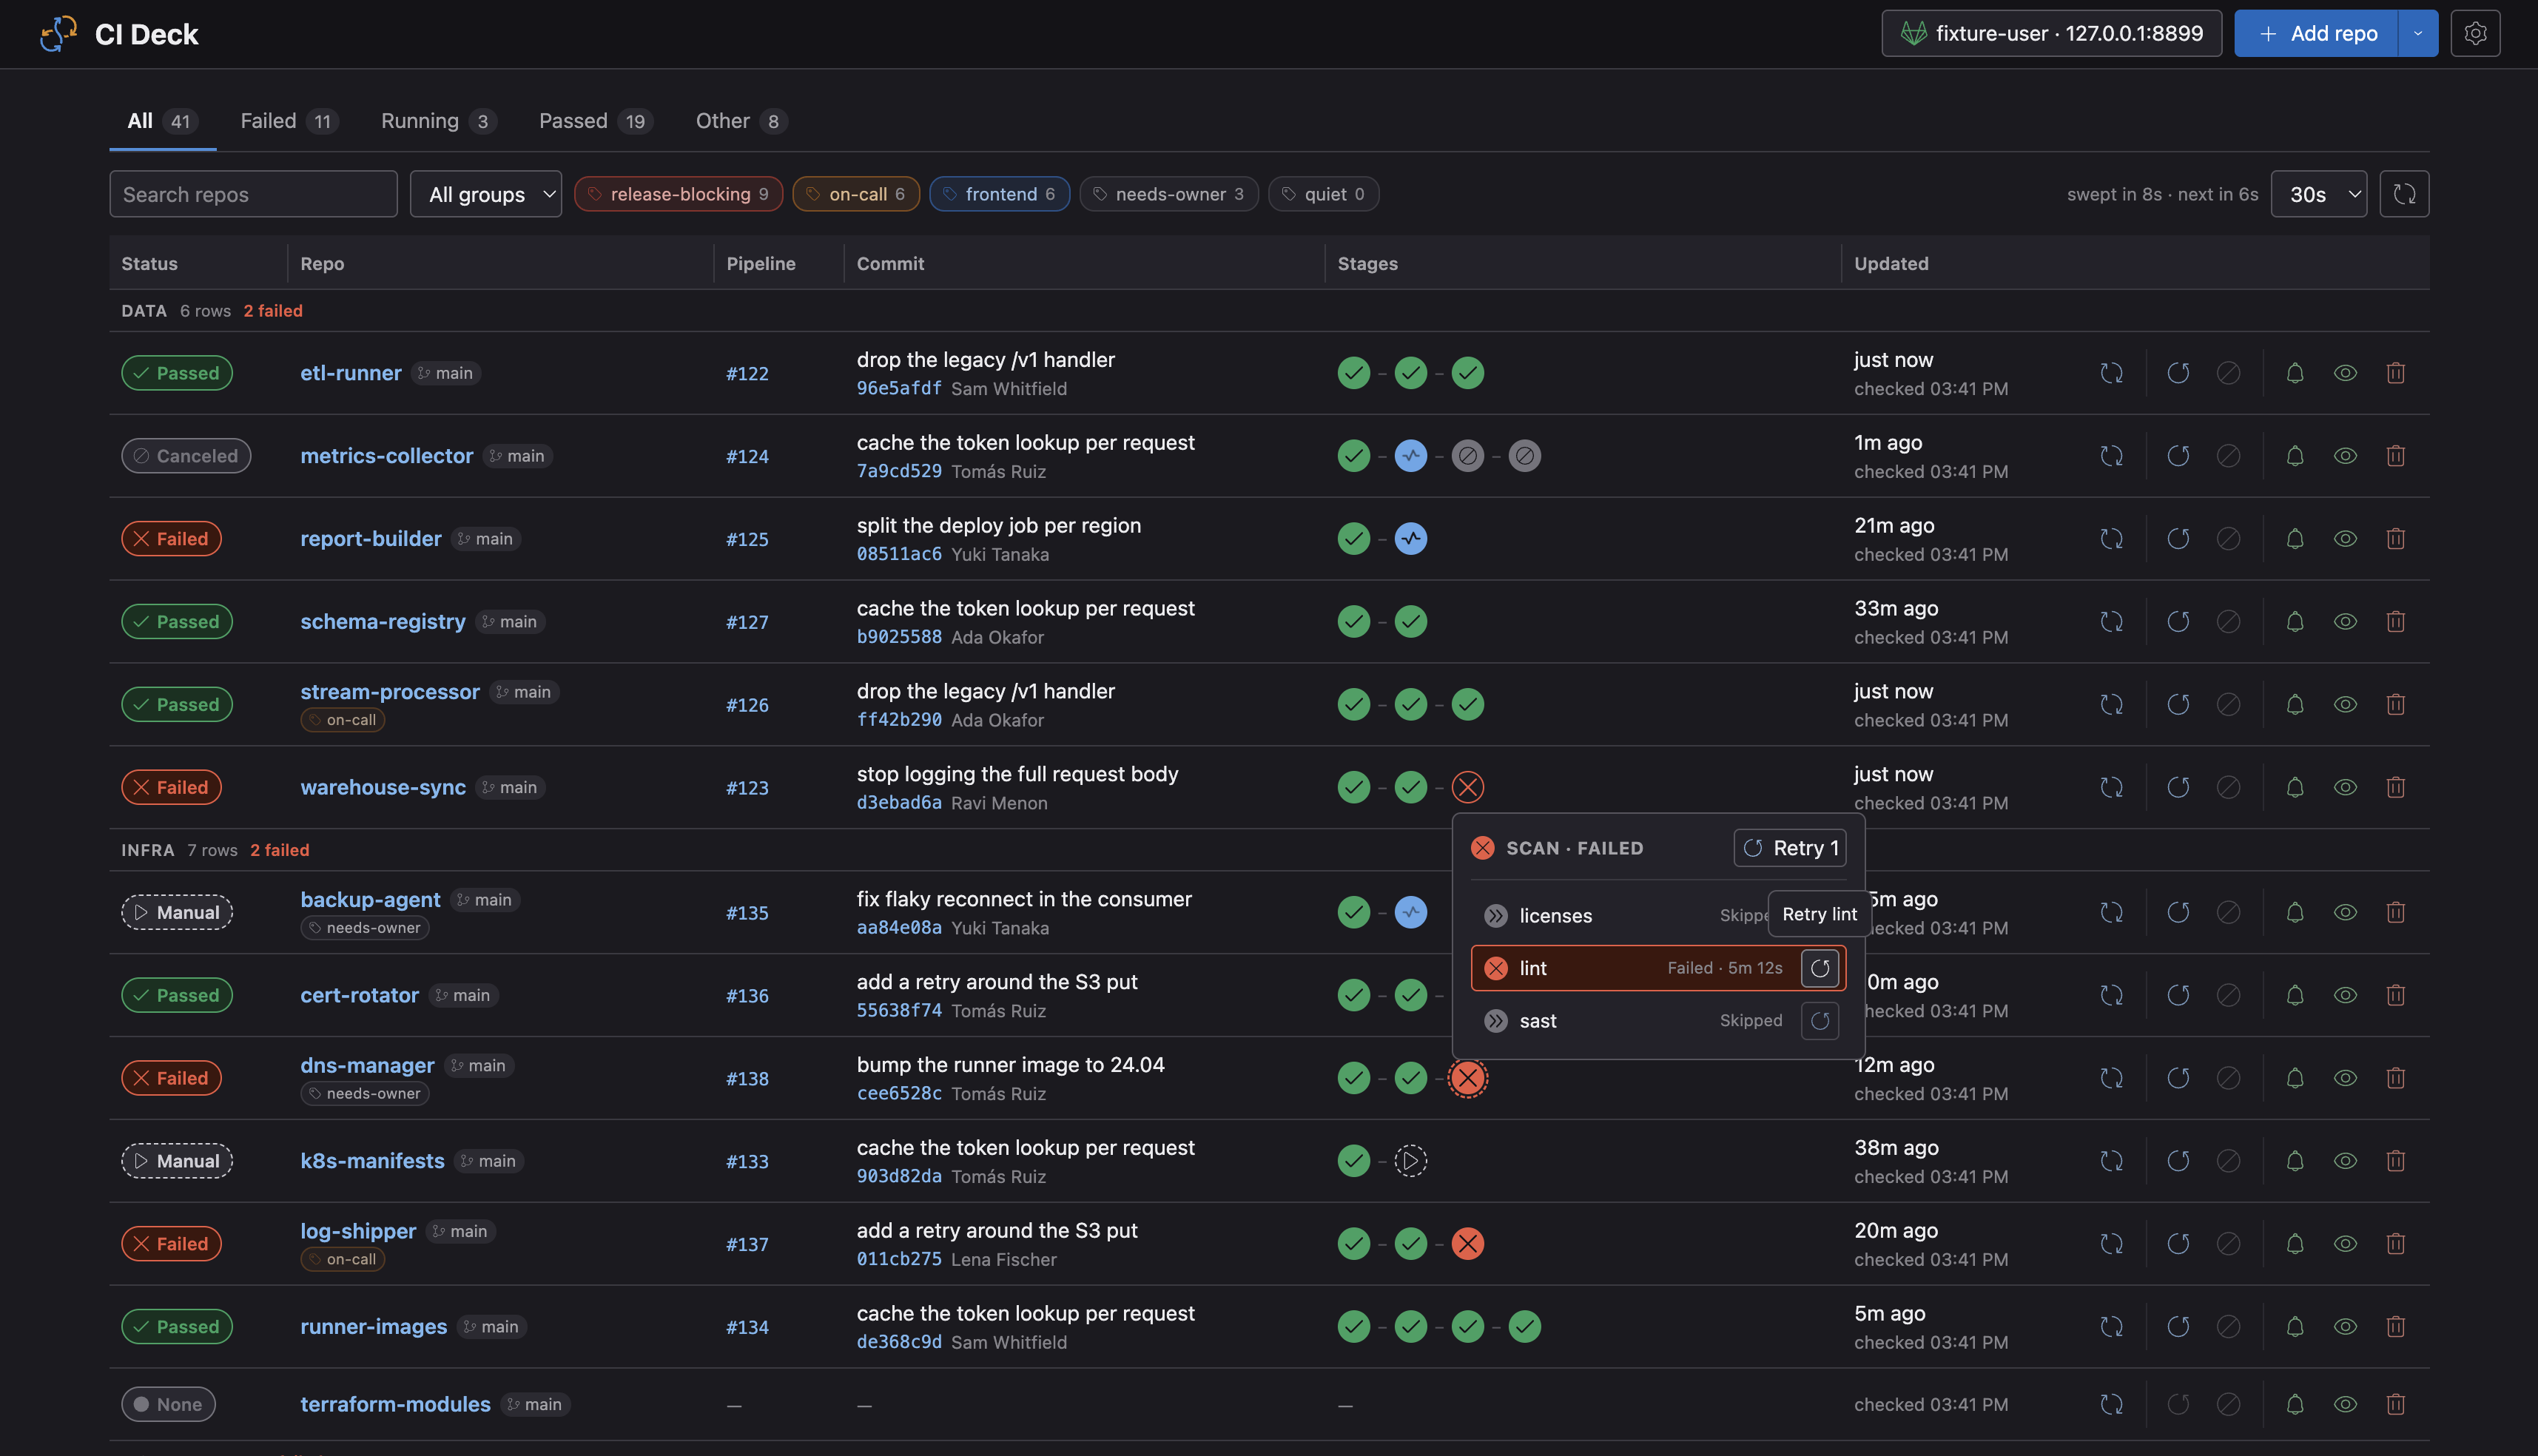This screenshot has height=1456, width=2538.
Task: Refresh the etl-runner row
Action: point(2111,373)
